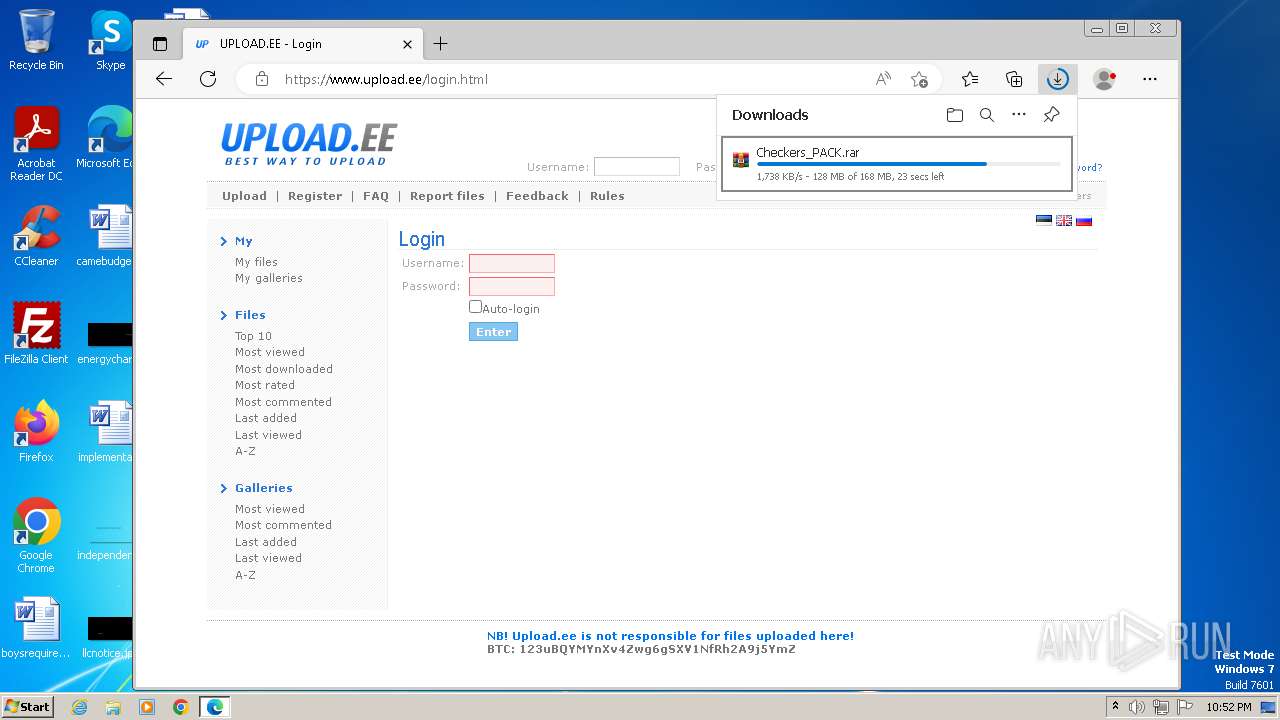Open tab actions menu in Edge
The image size is (1280, 720).
[x=160, y=44]
